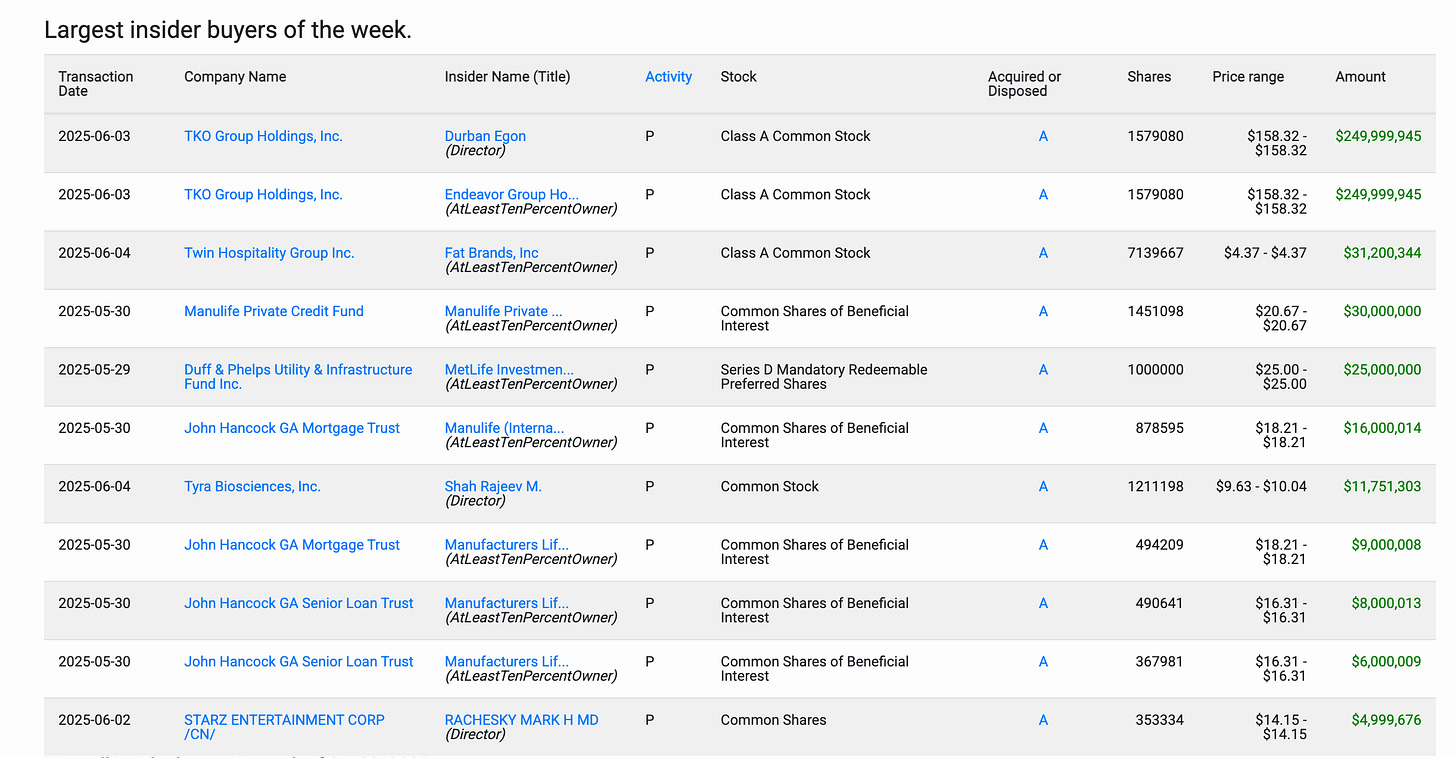Select the 2025-06-02 transaction date
The width and height of the screenshot is (1456, 758).
click(94, 720)
